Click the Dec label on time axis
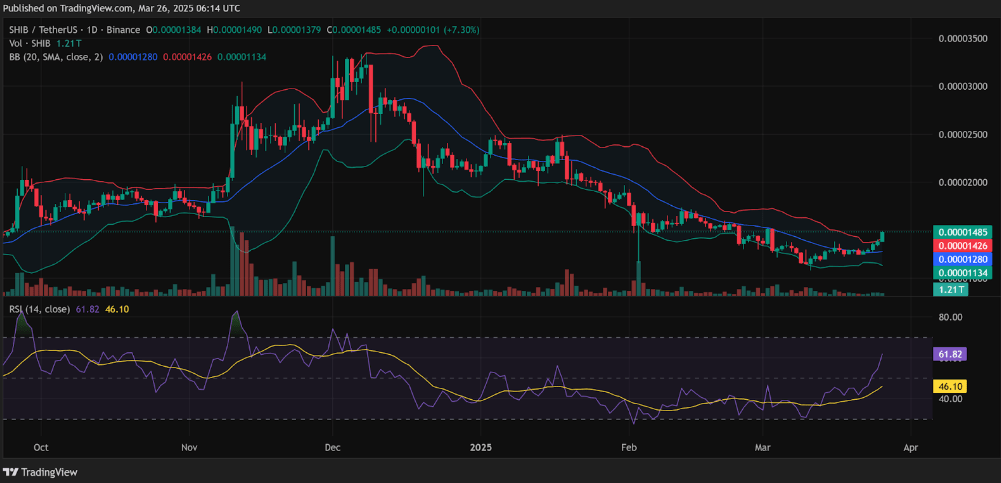This screenshot has width=1001, height=483. [333, 449]
